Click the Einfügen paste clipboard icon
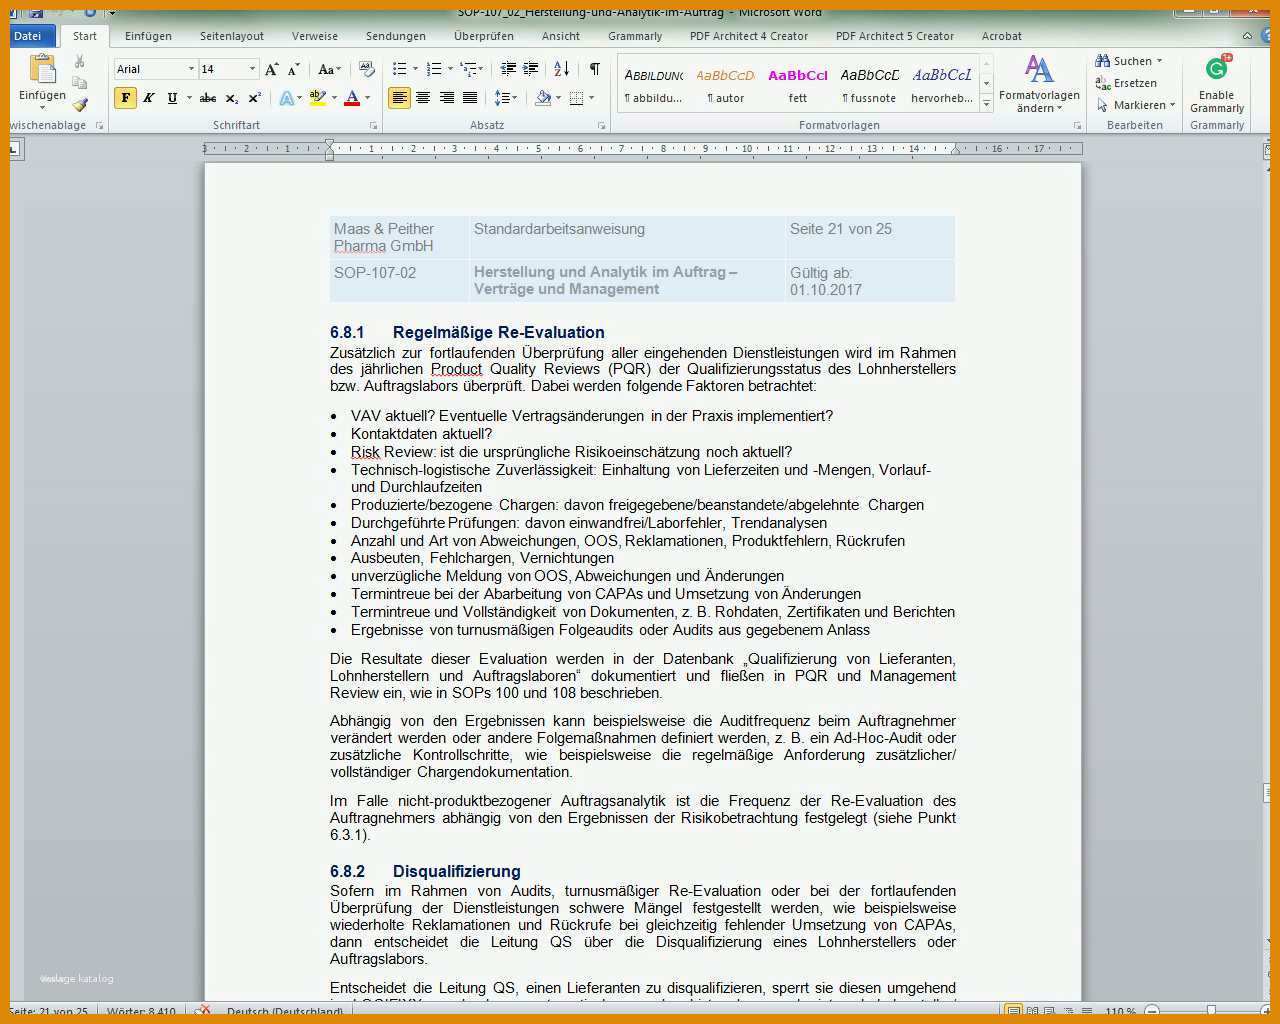Image resolution: width=1280 pixels, height=1024 pixels. [42, 70]
